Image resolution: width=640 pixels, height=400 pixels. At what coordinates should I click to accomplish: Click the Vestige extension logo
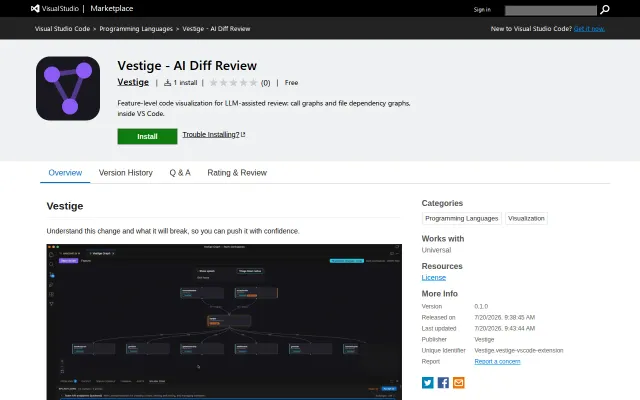click(x=68, y=88)
